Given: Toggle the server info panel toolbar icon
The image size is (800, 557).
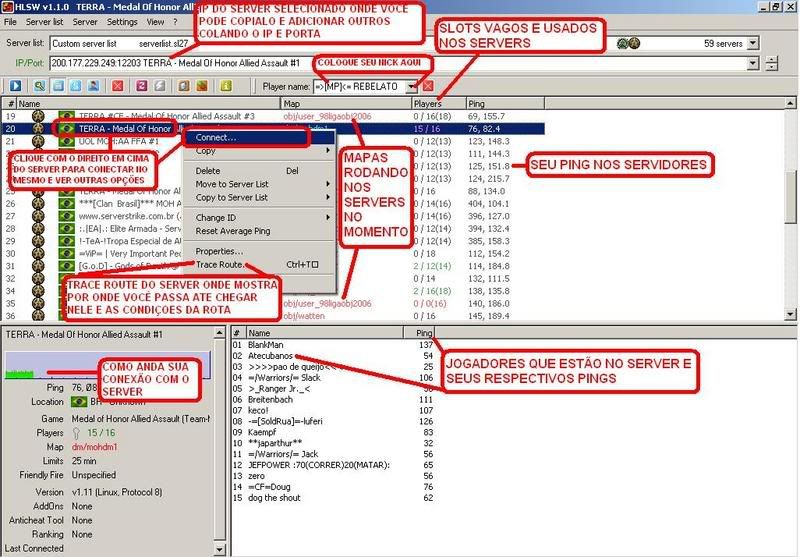Looking at the screenshot, I should click(x=58, y=86).
